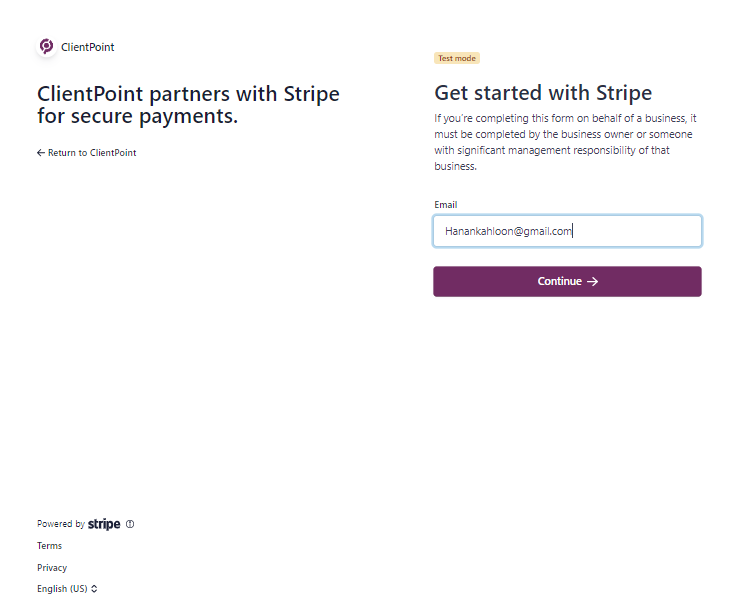The image size is (735, 607).
Task: Return to ClientPoint via the back link
Action: coord(87,153)
